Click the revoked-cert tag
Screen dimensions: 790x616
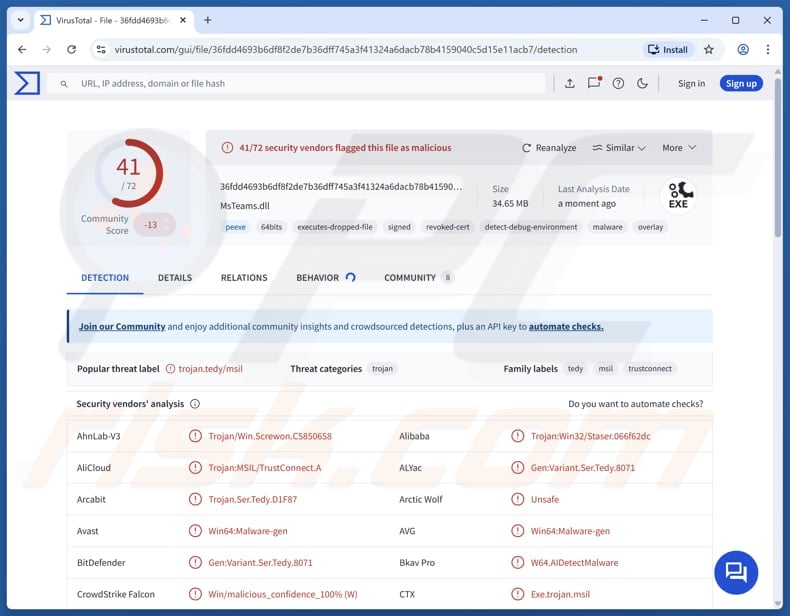(447, 227)
